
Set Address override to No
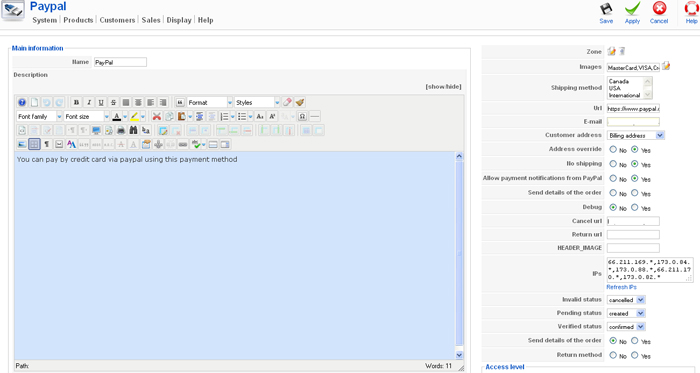coord(613,149)
